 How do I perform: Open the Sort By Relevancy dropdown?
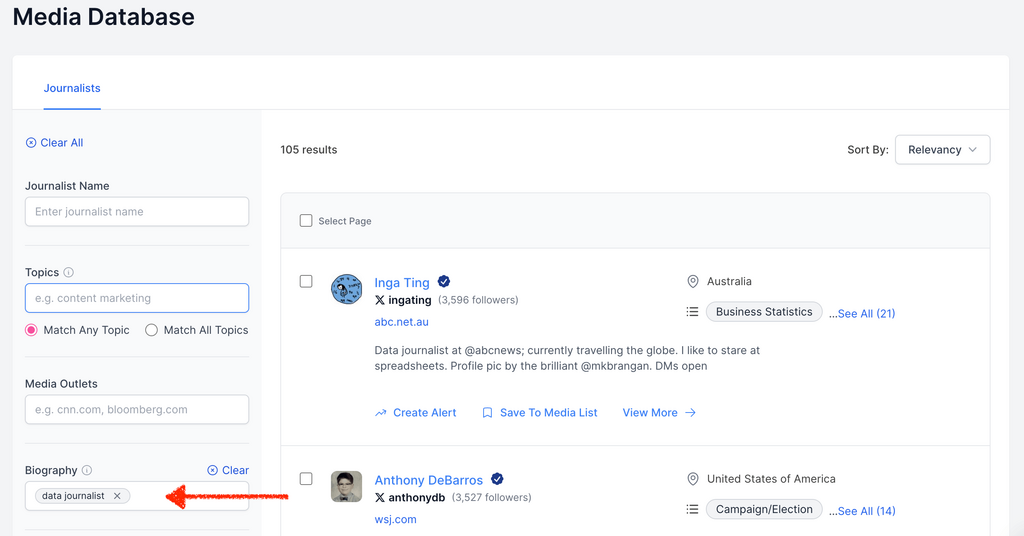[x=942, y=150]
